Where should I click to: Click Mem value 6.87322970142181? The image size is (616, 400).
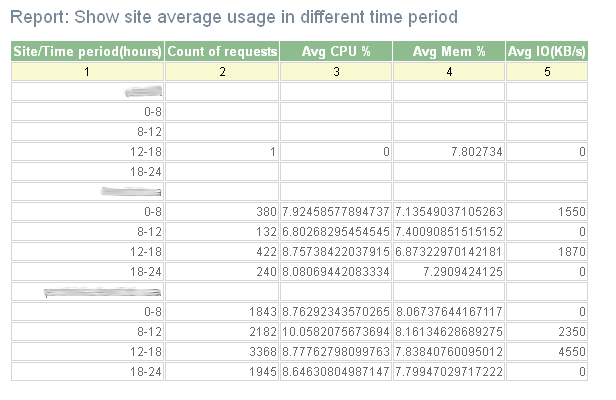click(449, 252)
